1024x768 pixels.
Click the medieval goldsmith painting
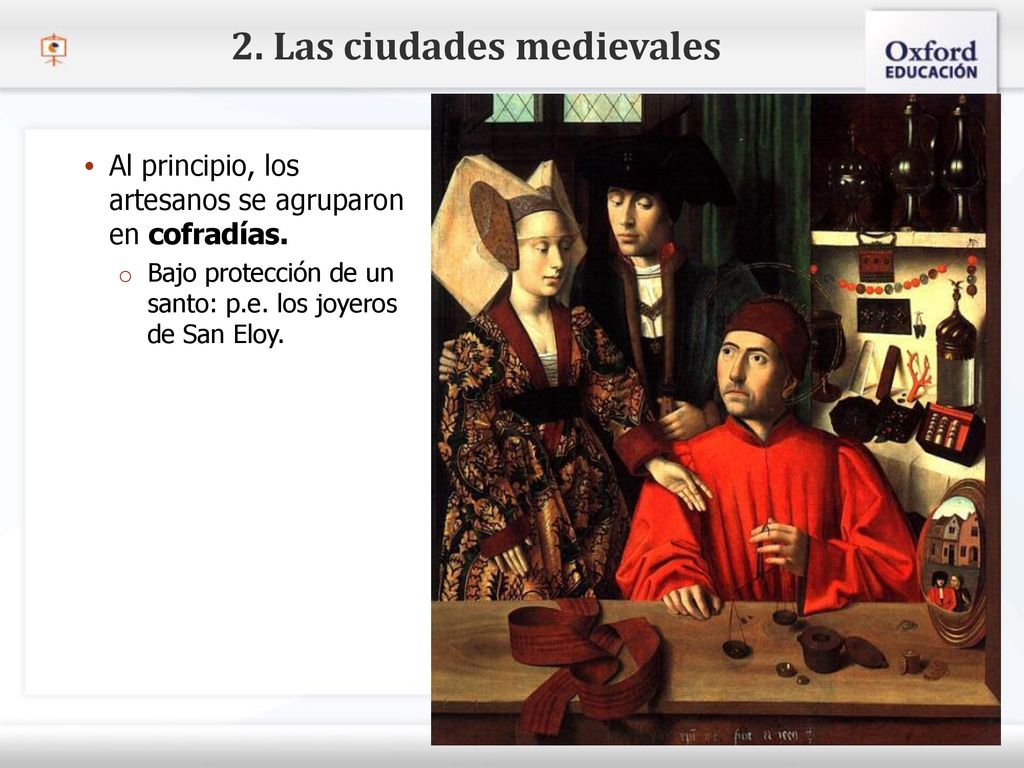pyautogui.click(x=716, y=419)
